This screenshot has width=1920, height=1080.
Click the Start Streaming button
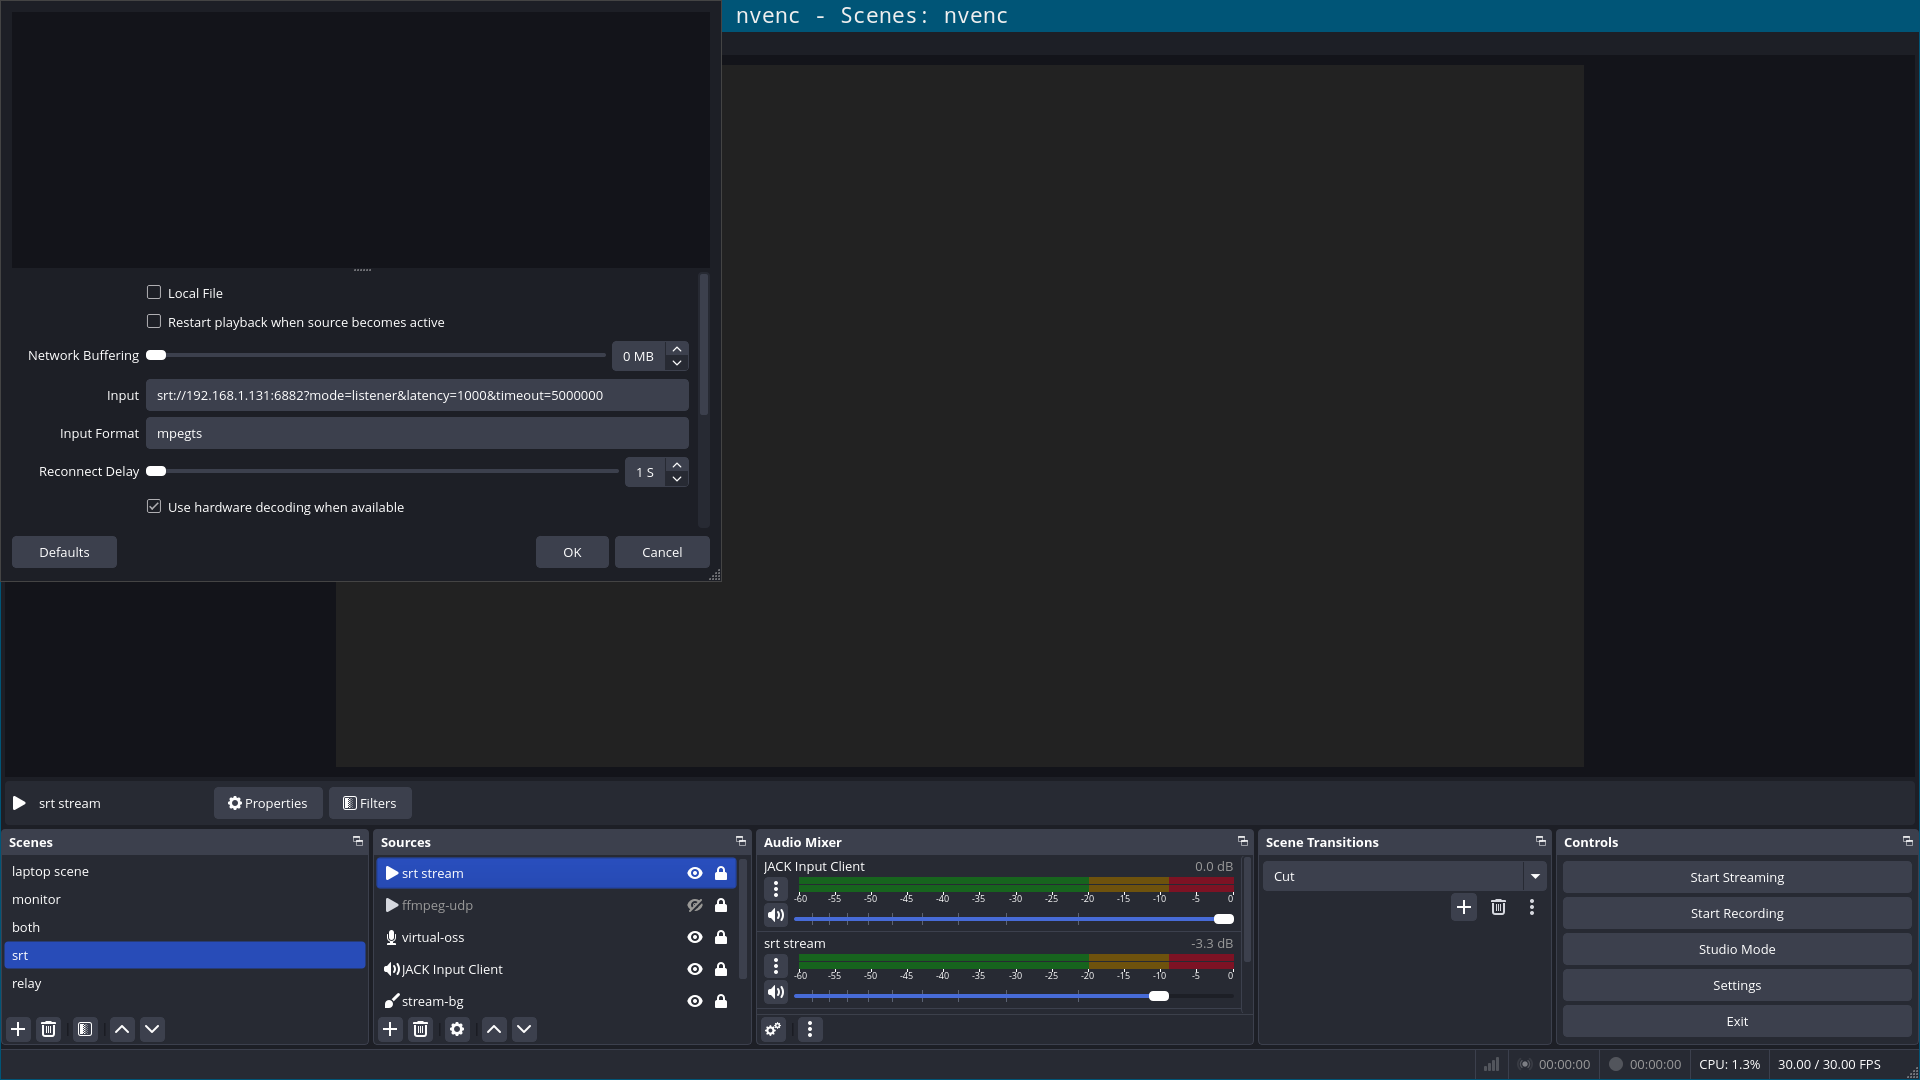[1736, 877]
